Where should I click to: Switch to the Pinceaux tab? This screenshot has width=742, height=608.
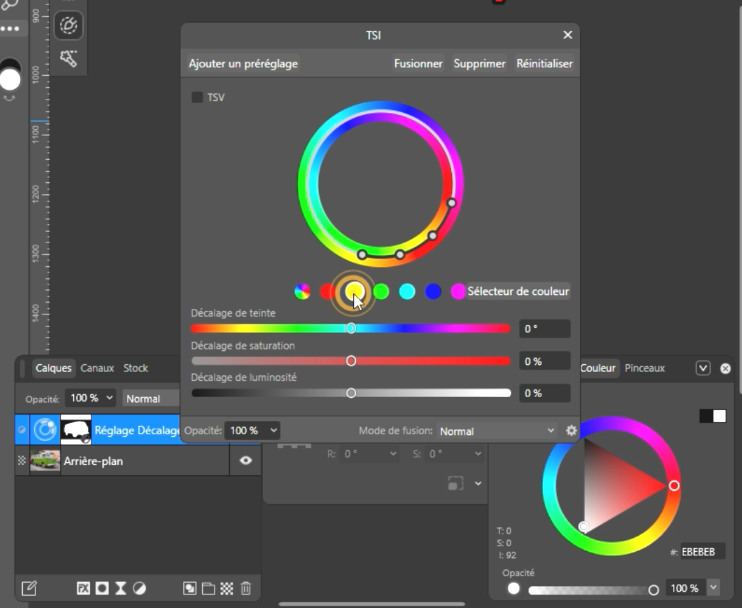[x=645, y=368]
